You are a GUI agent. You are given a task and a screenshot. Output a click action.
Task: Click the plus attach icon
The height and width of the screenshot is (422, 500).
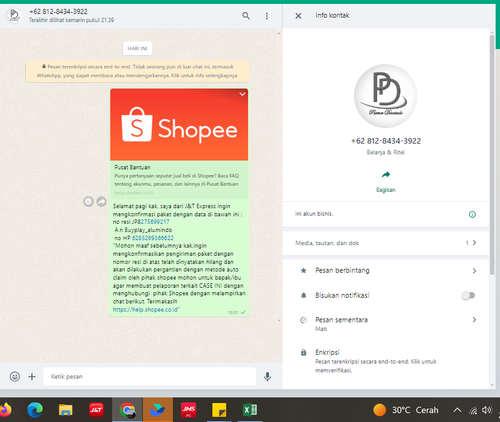32,377
